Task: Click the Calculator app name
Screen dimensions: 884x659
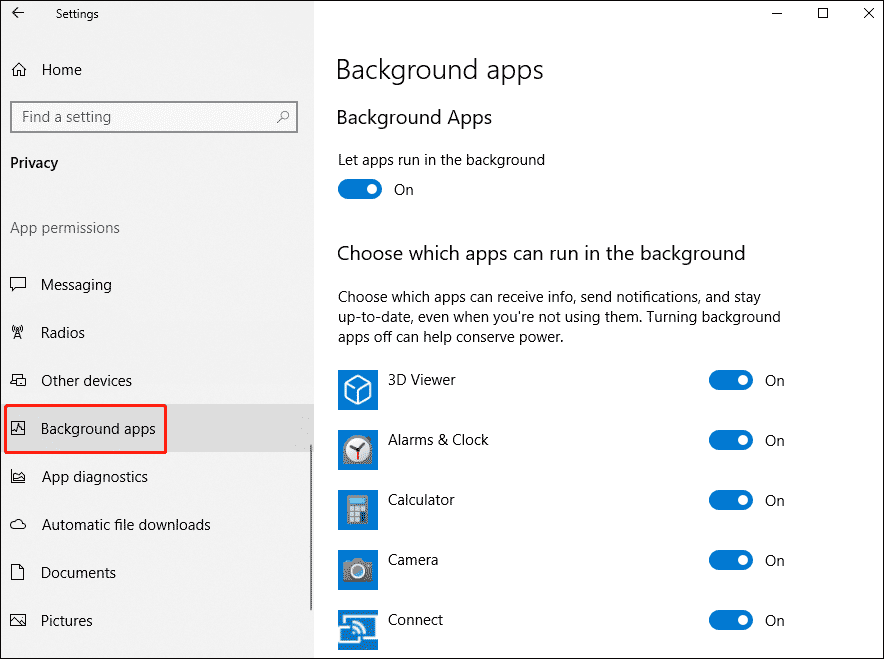Action: point(421,500)
